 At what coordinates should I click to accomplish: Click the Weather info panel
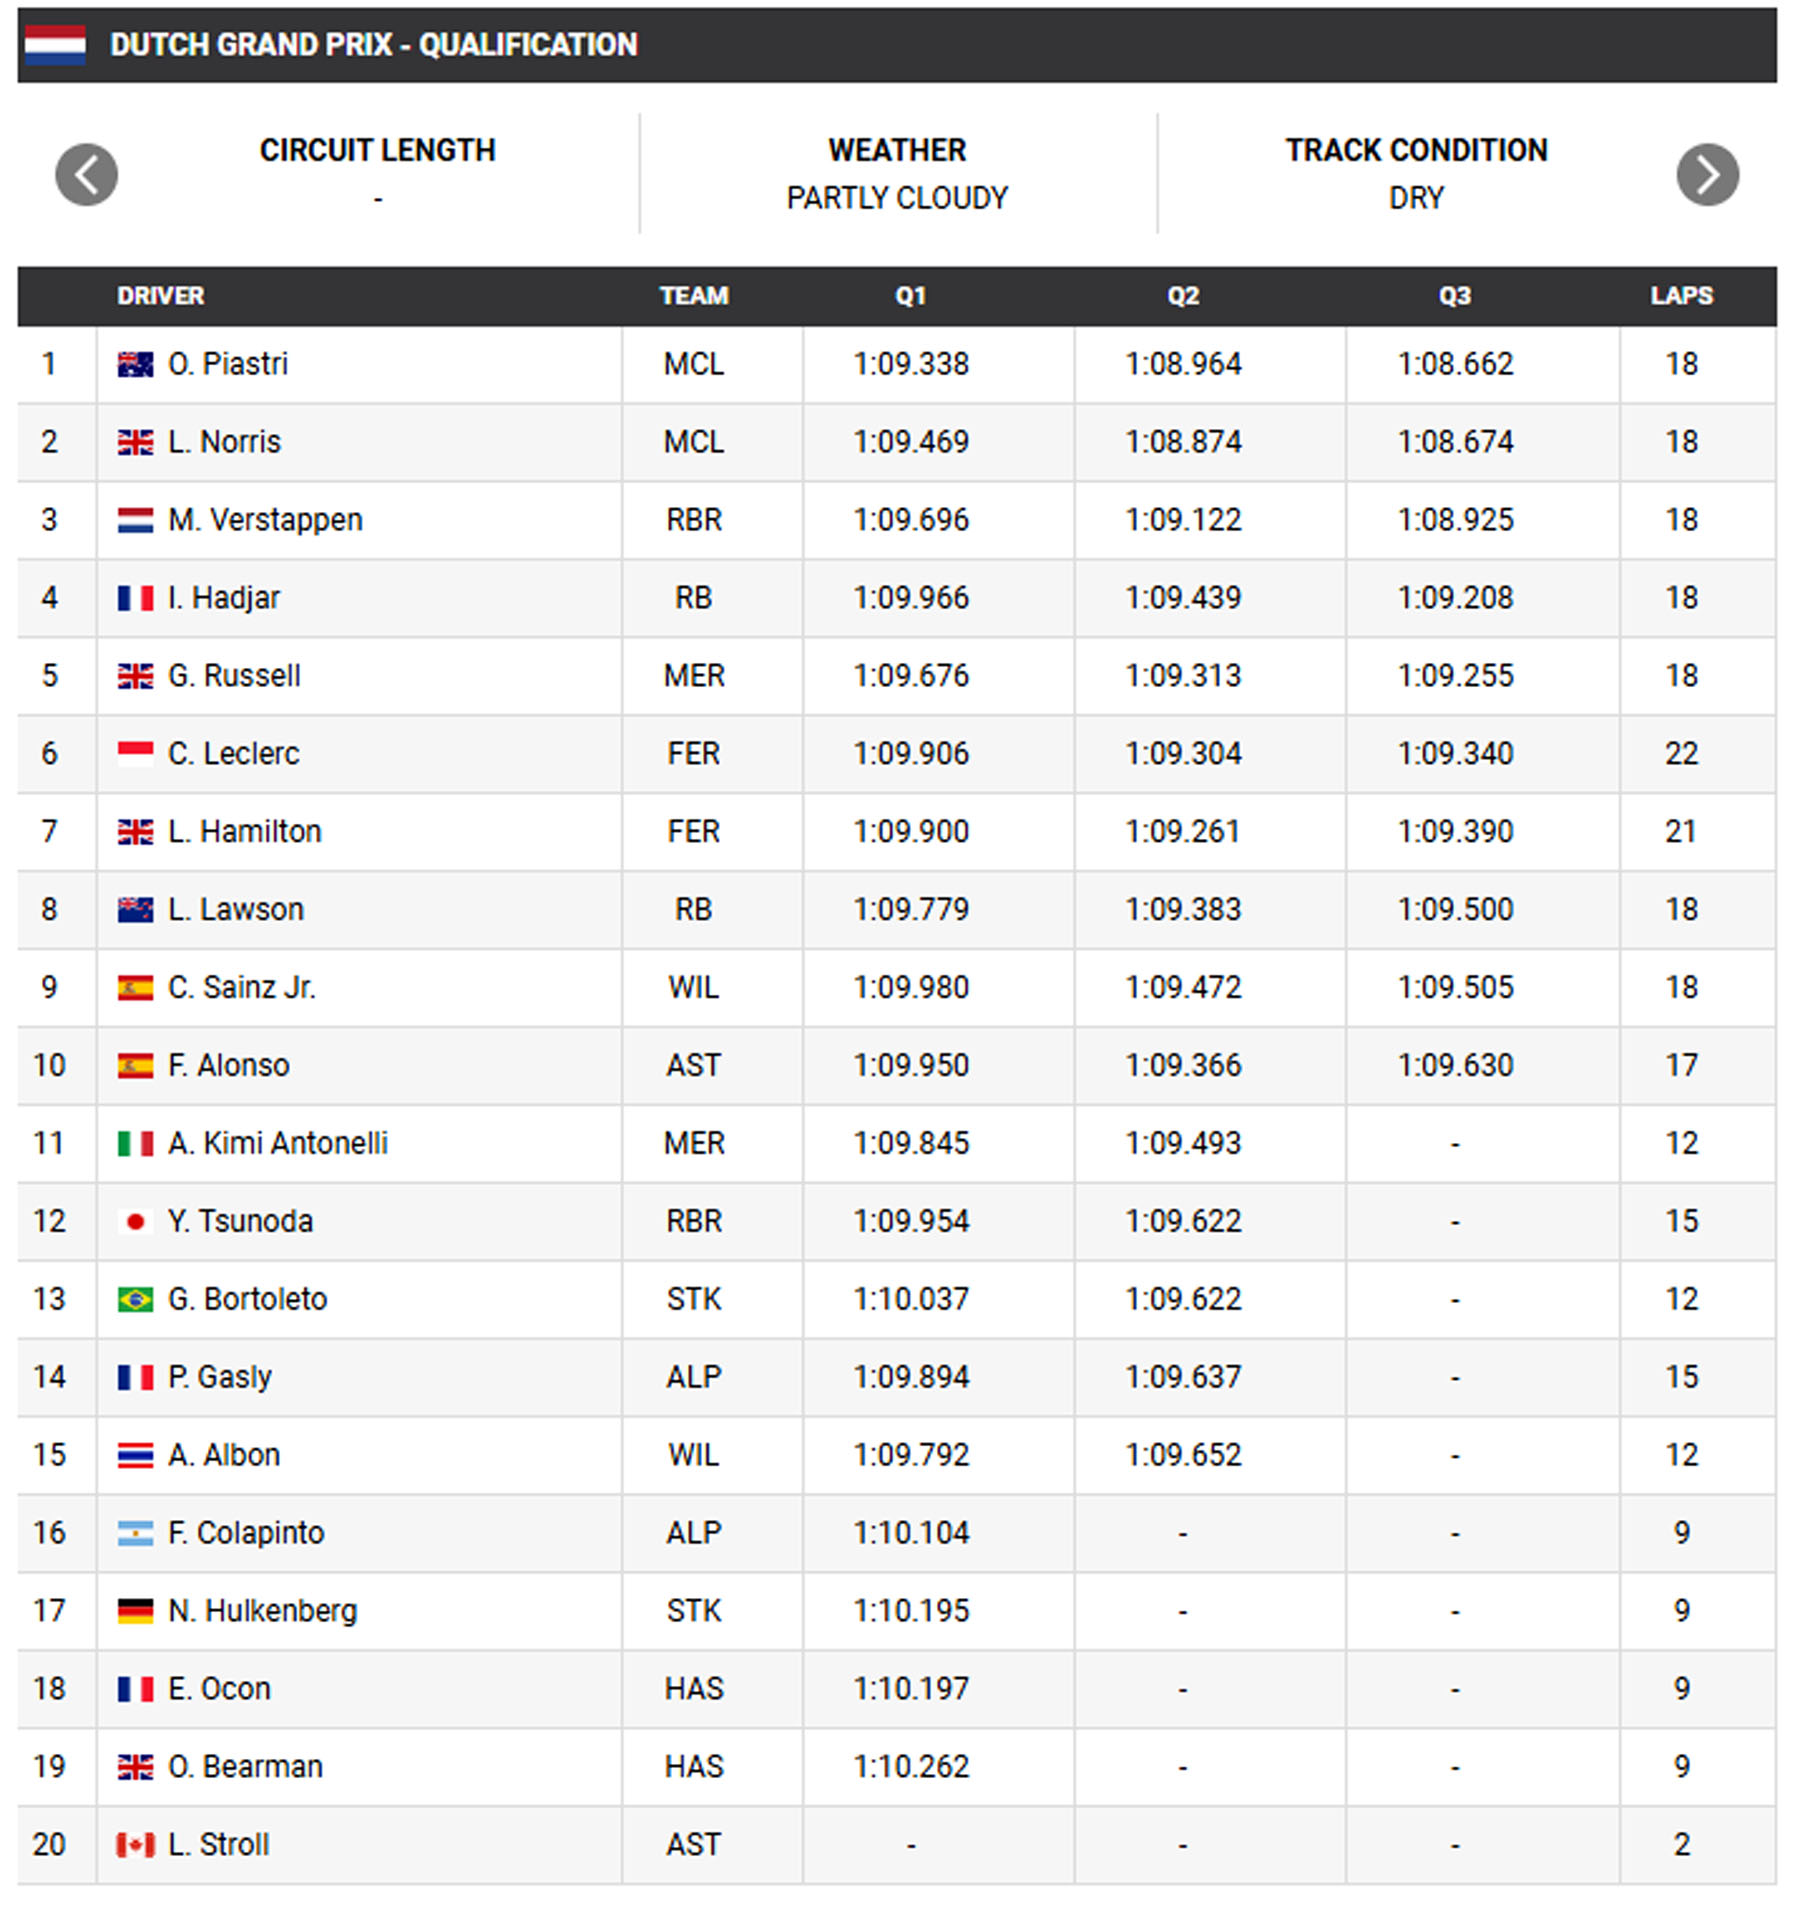(897, 174)
